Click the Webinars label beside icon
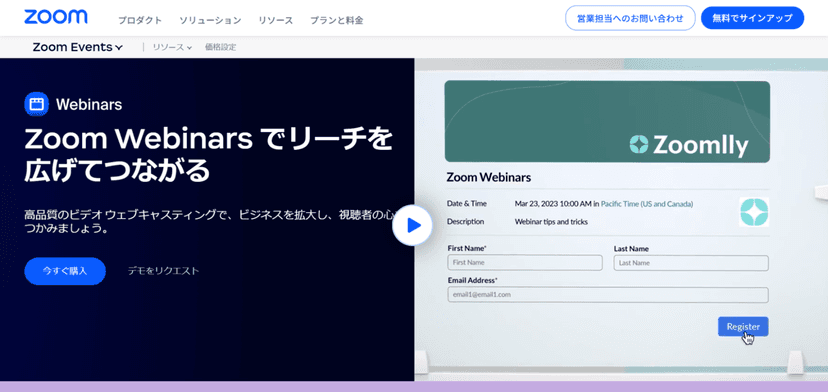Viewport: 828px width, 392px height. [x=89, y=105]
